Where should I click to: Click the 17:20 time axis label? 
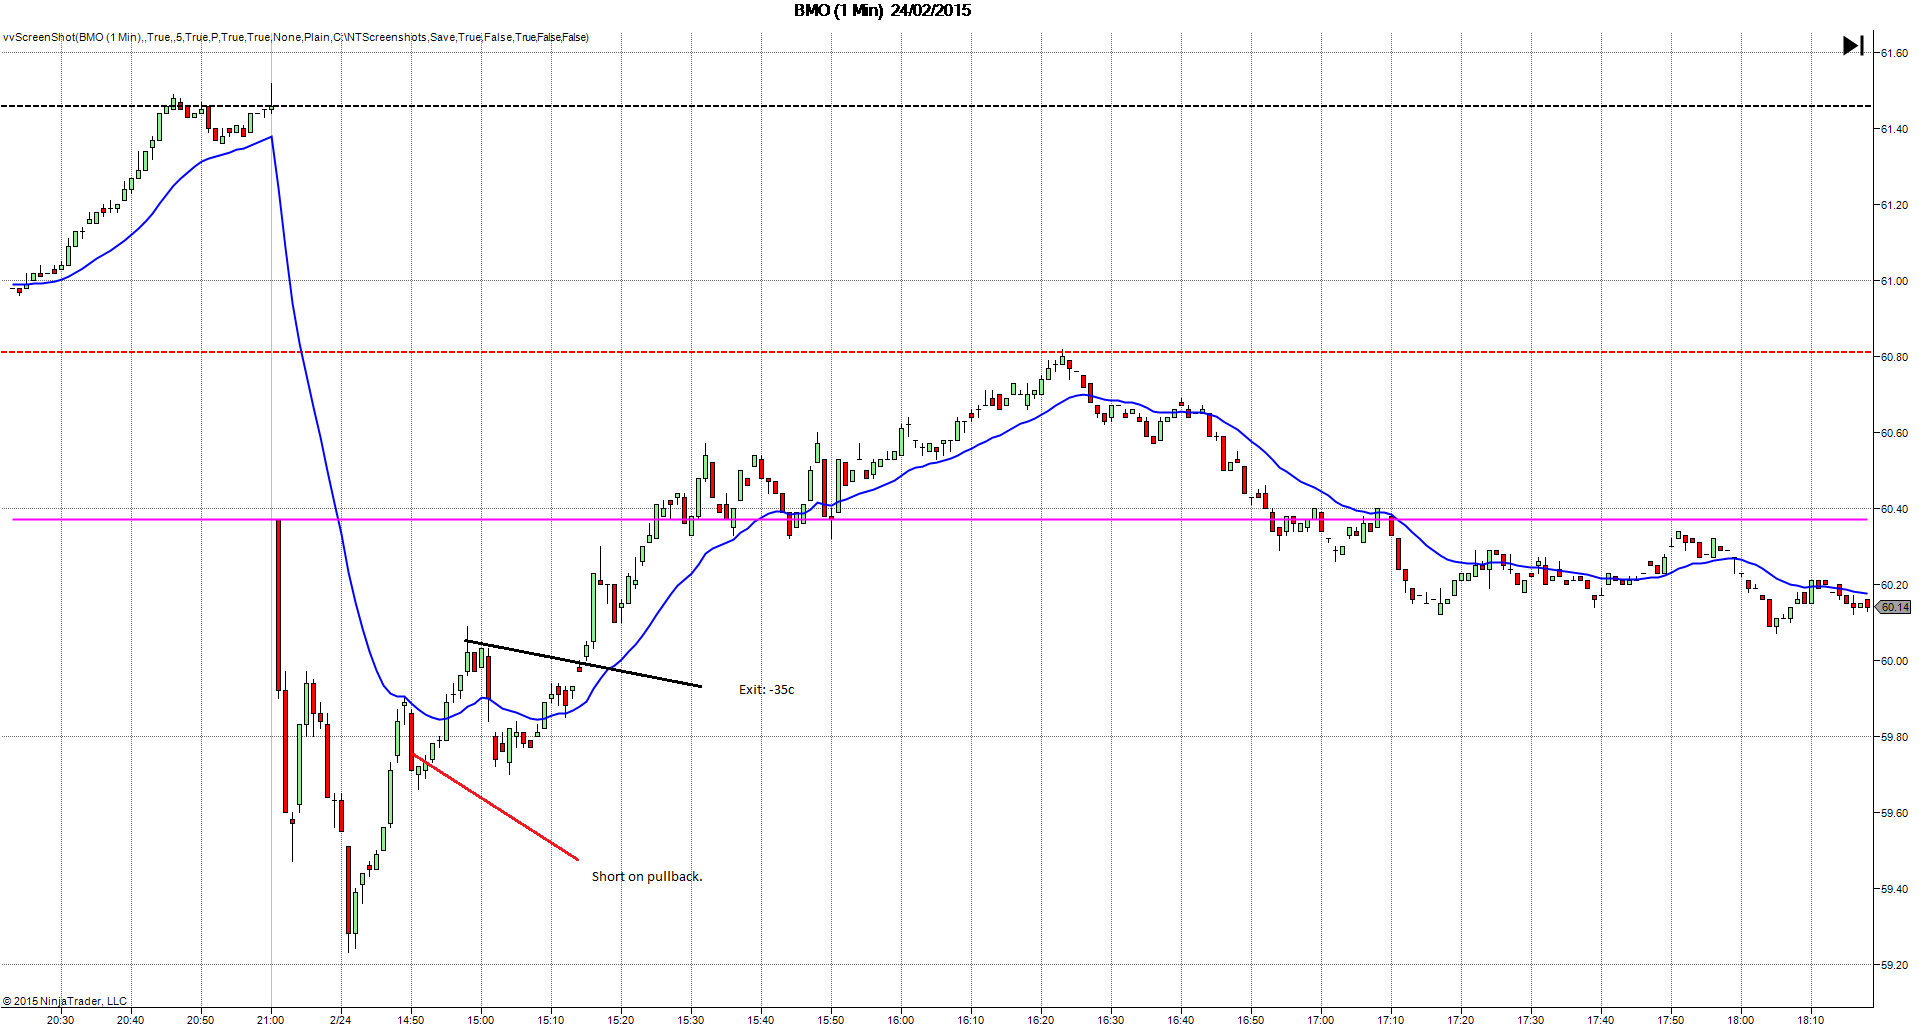1460,1020
